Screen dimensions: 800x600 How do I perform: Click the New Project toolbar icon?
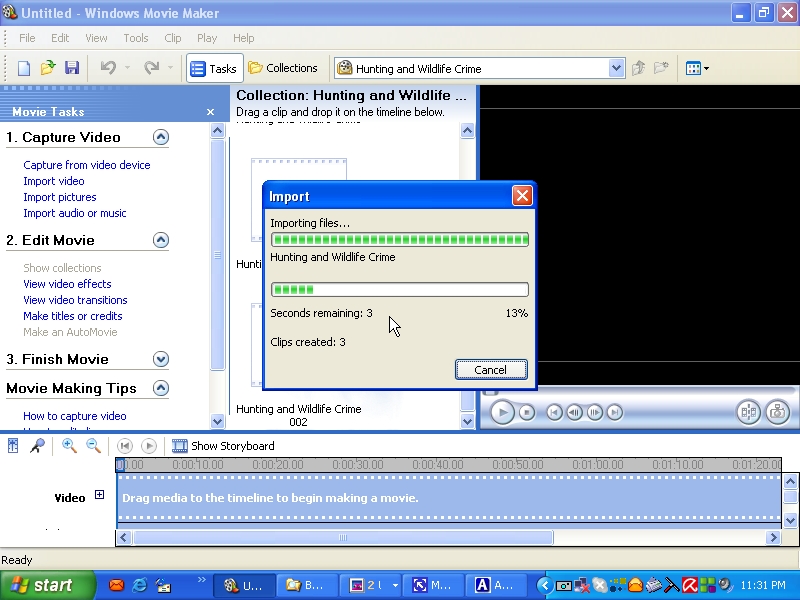pyautogui.click(x=24, y=68)
